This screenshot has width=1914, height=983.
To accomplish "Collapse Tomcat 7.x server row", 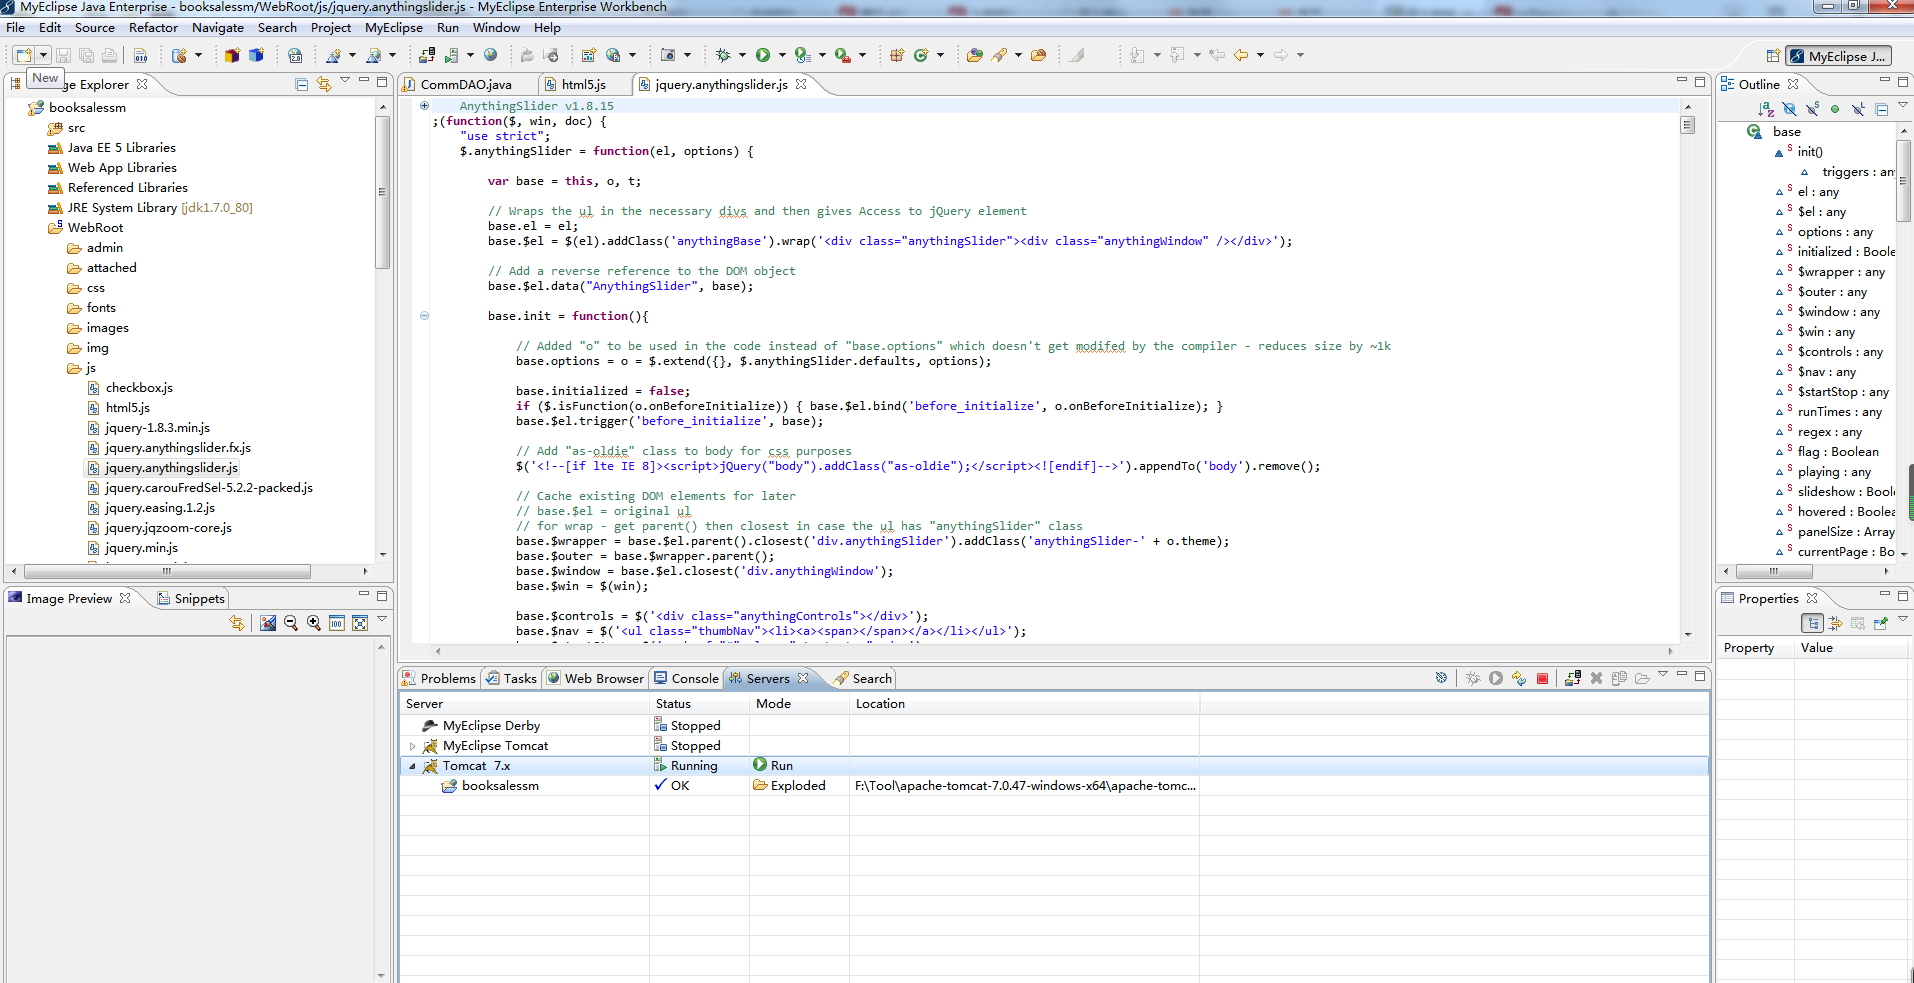I will coord(412,766).
